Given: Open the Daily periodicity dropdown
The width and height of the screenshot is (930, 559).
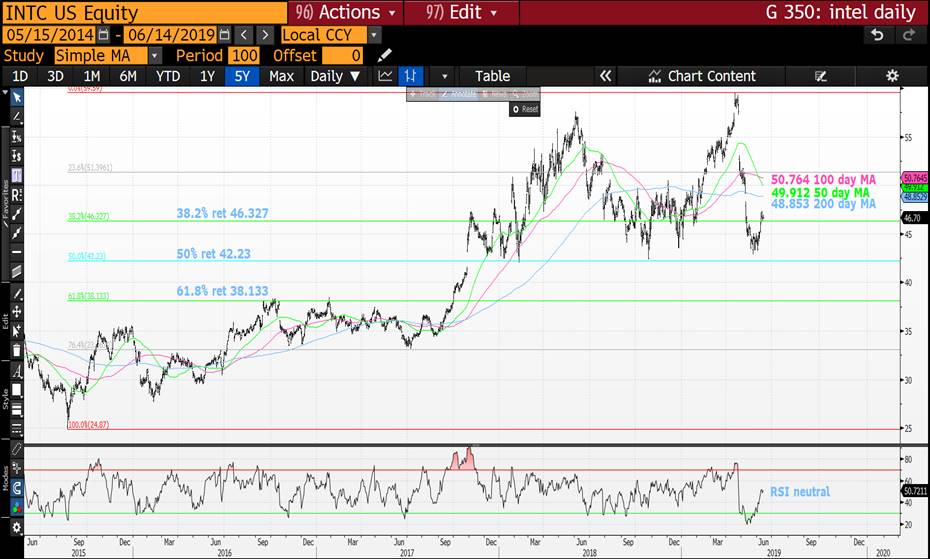Looking at the screenshot, I should (x=335, y=76).
